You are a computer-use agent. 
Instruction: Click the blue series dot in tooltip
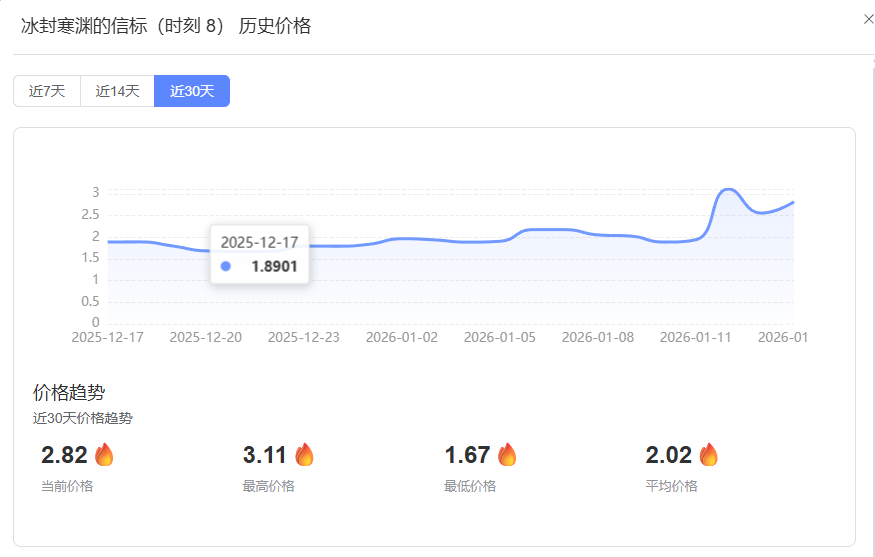point(225,266)
